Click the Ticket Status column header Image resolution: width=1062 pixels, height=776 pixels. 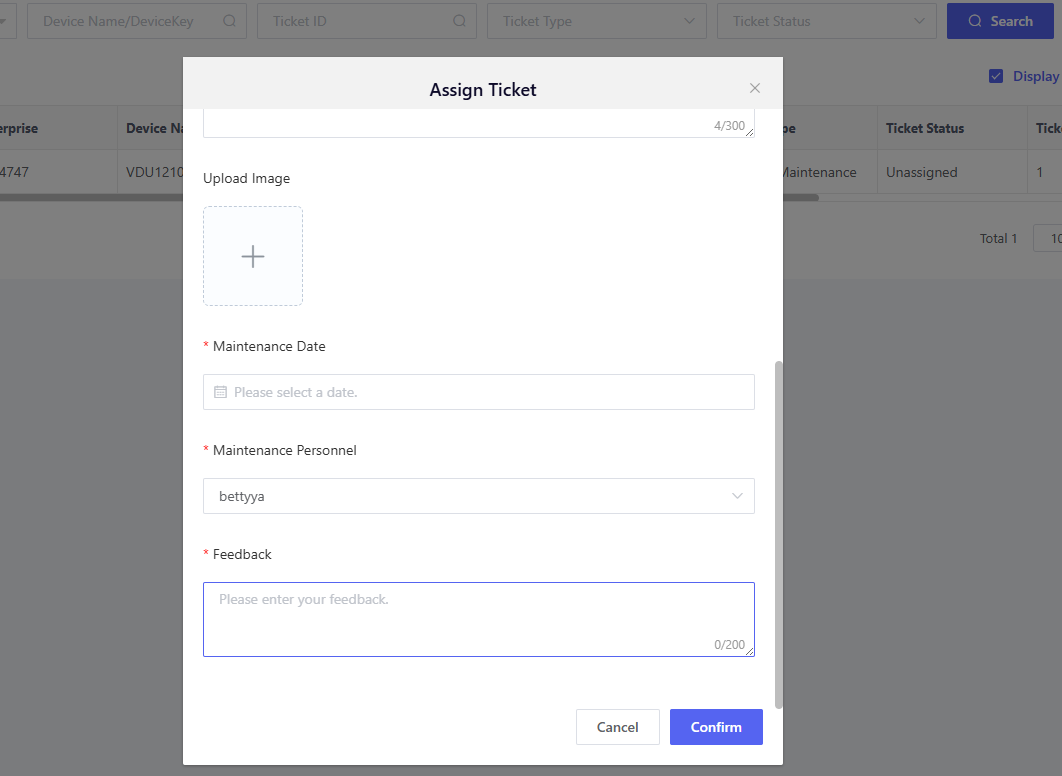click(x=924, y=128)
